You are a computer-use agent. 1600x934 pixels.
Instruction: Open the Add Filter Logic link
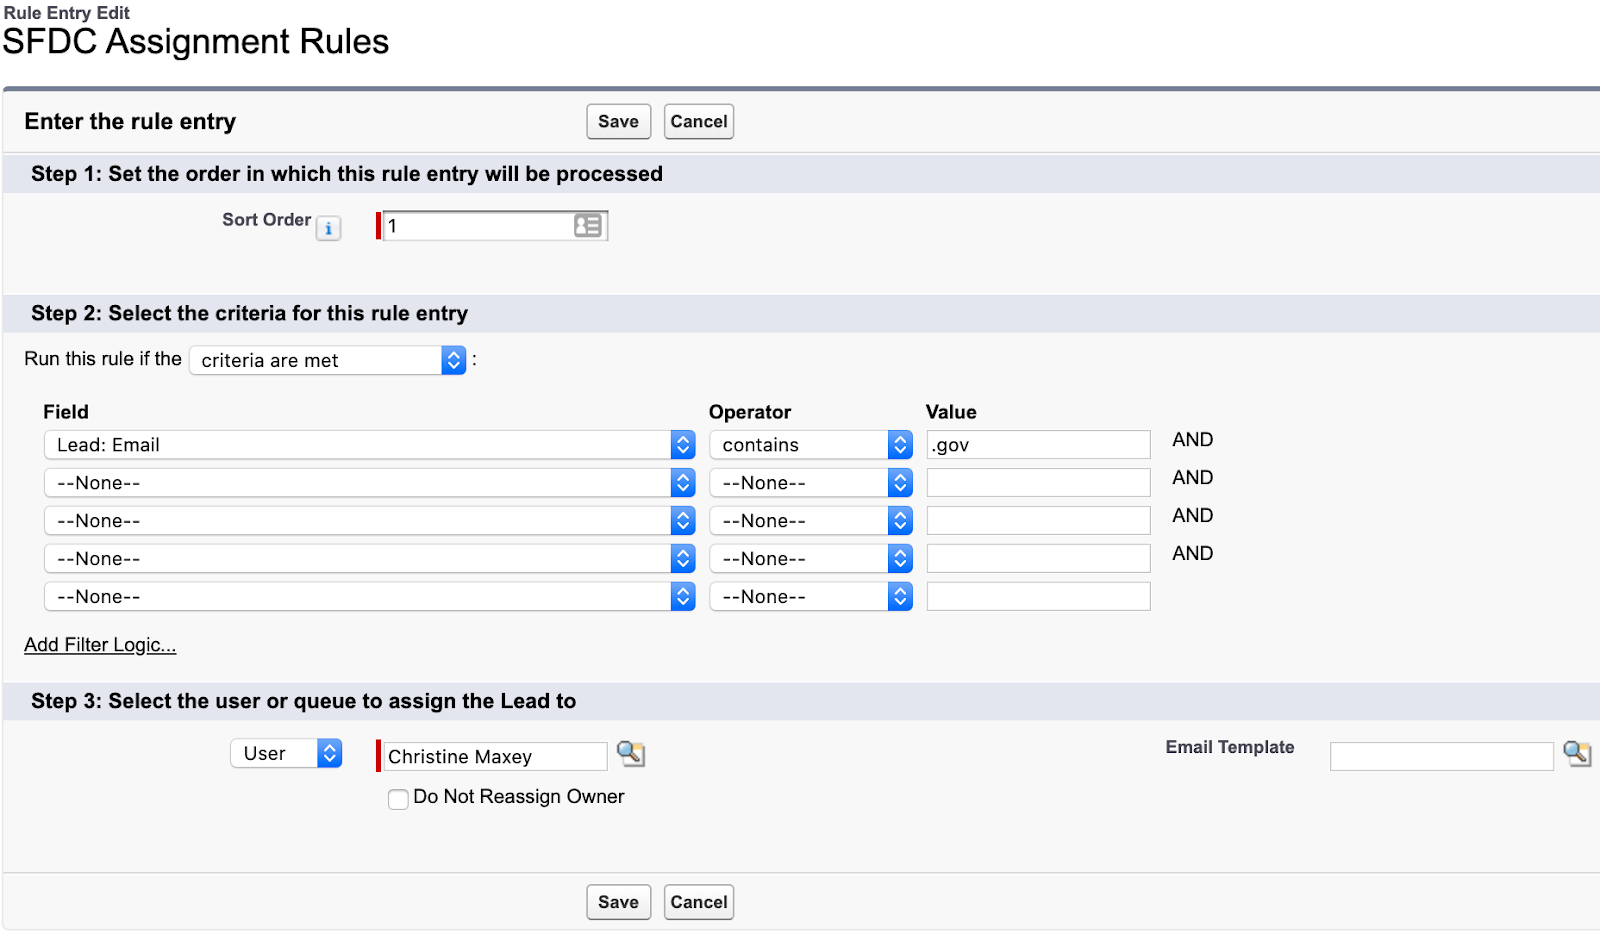[100, 645]
